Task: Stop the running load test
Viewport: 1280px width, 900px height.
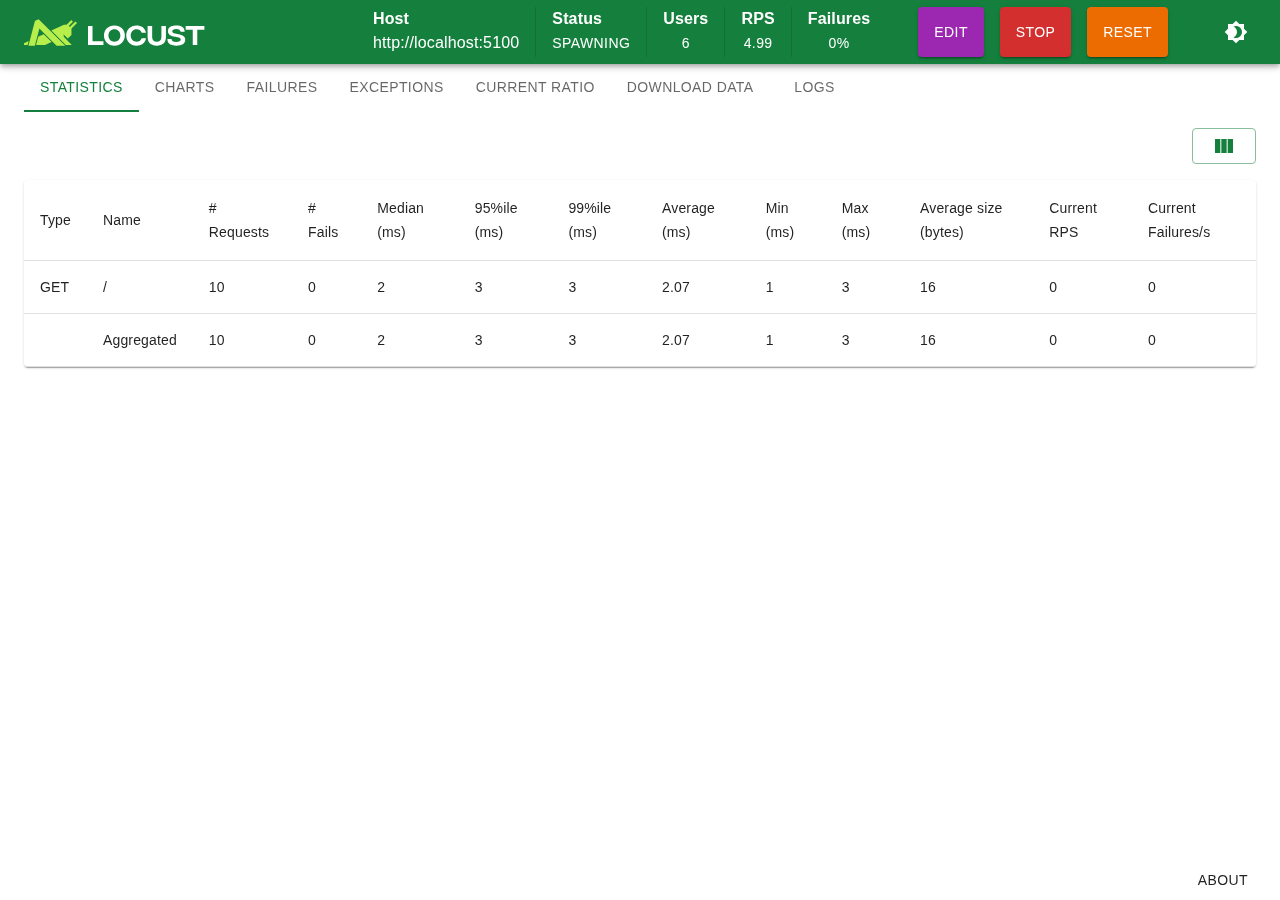Action: click(x=1035, y=32)
